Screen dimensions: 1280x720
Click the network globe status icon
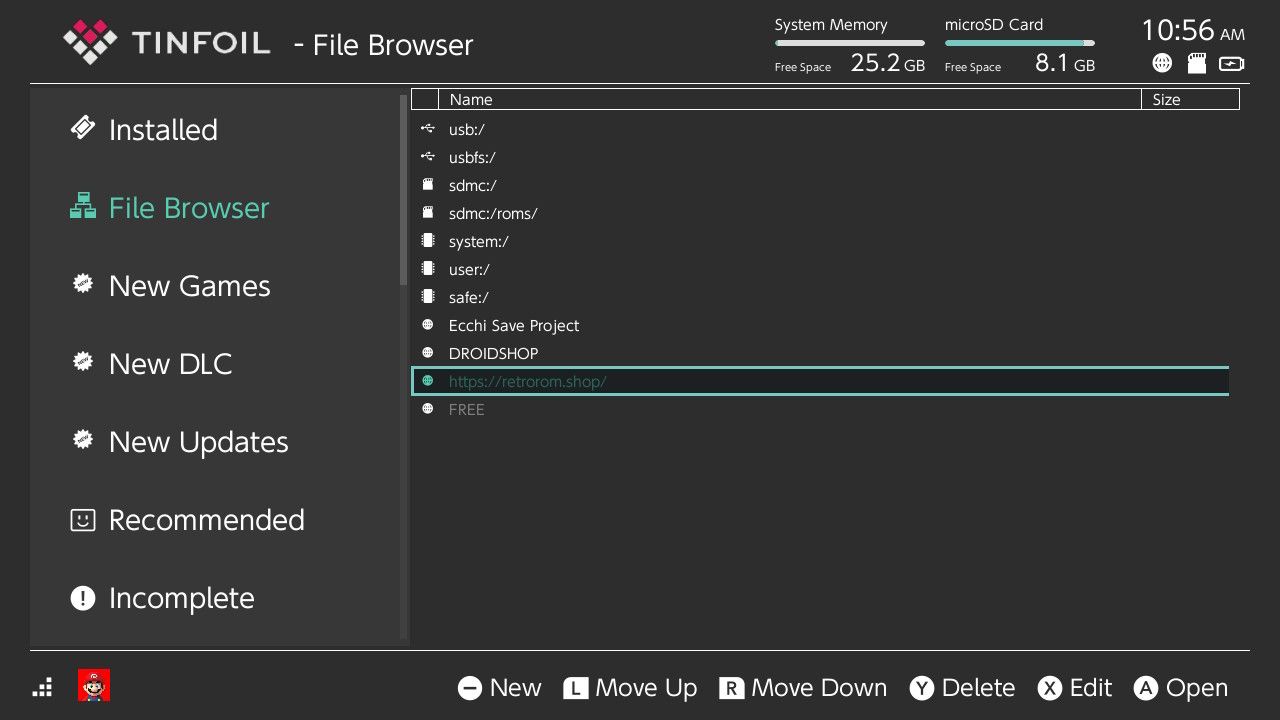[x=1162, y=63]
